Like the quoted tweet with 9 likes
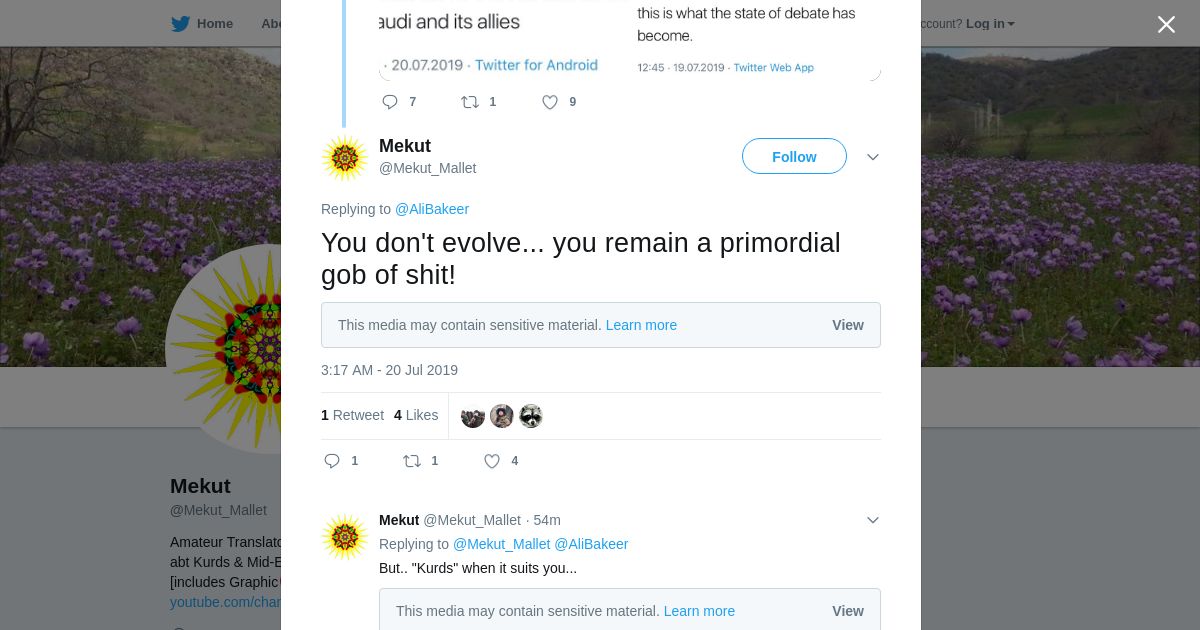This screenshot has height=630, width=1200. (x=550, y=102)
